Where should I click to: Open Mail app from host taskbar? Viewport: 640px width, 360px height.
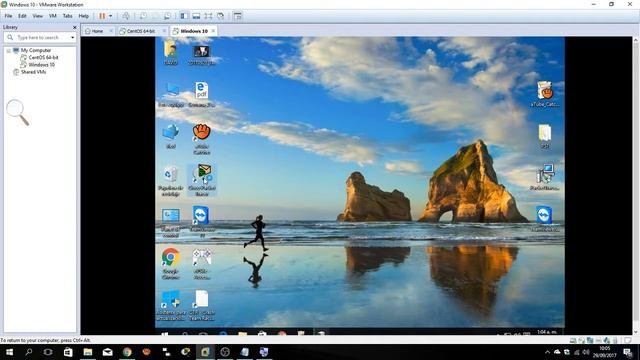point(107,352)
